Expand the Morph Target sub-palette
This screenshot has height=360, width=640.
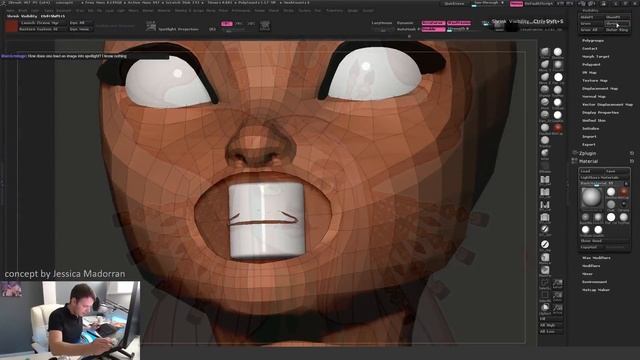pos(596,56)
